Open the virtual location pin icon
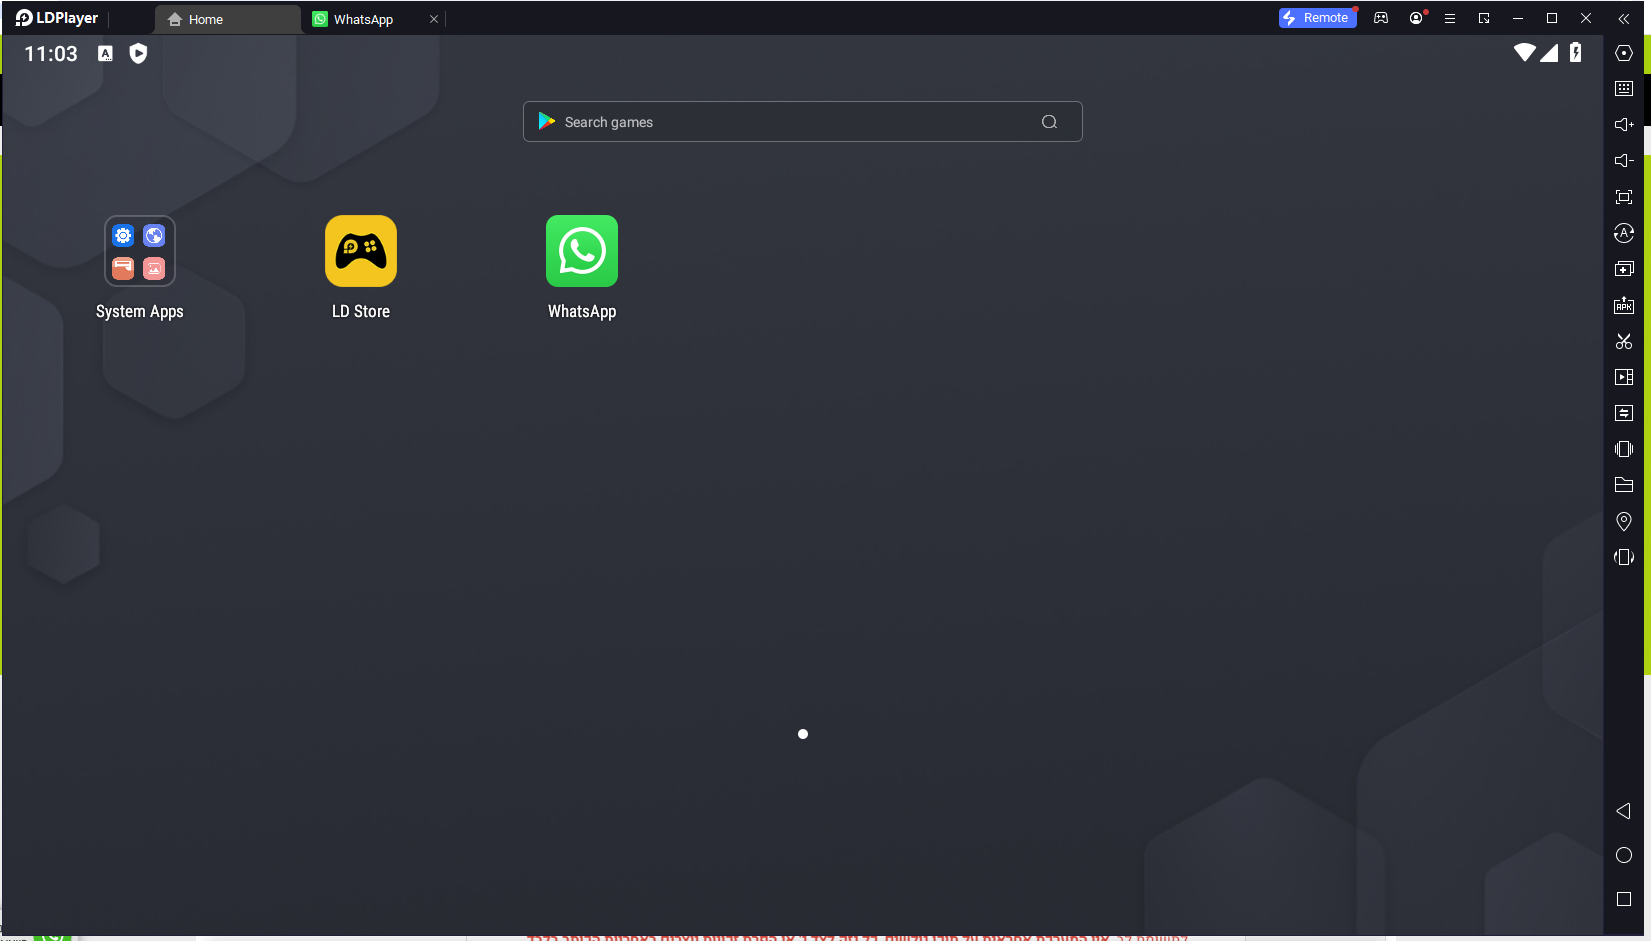Image resolution: width=1651 pixels, height=941 pixels. coord(1624,521)
